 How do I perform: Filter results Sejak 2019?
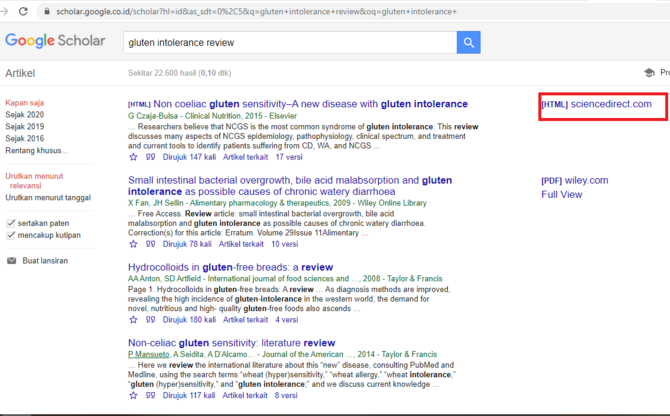[x=24, y=126]
